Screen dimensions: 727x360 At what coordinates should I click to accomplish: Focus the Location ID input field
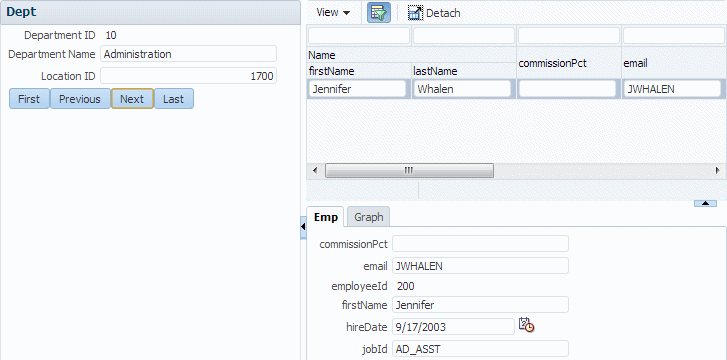click(x=188, y=76)
